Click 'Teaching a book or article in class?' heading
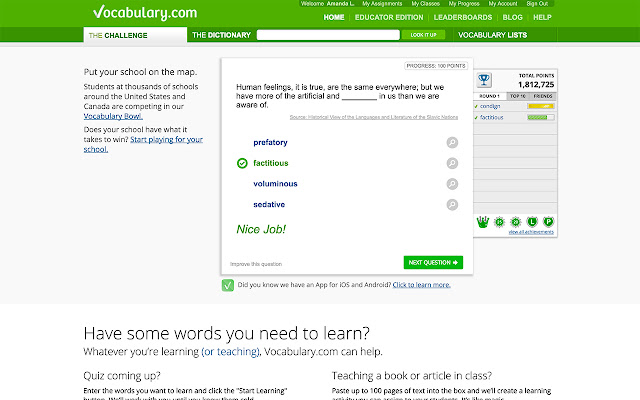 coord(412,376)
